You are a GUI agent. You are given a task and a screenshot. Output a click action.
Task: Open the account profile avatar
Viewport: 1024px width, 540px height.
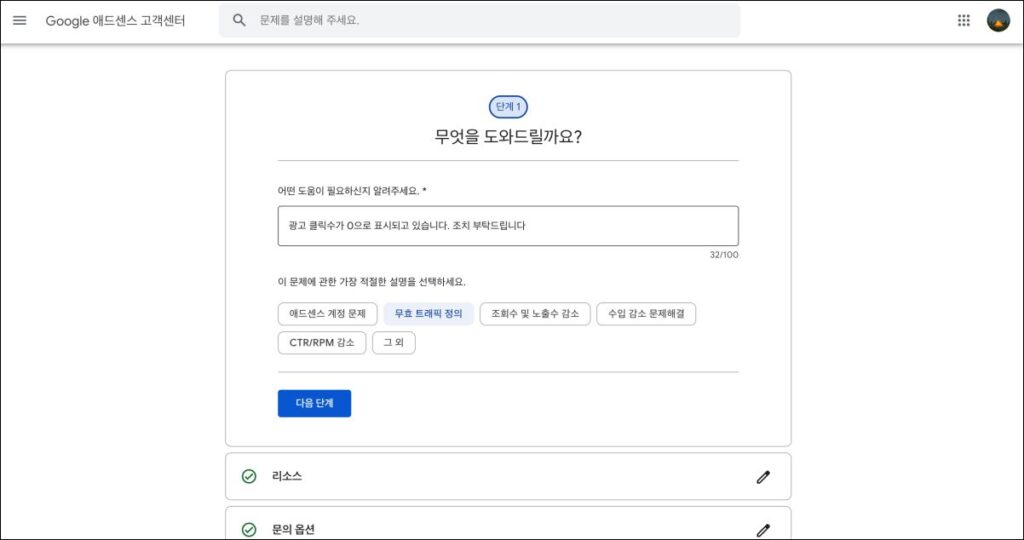click(998, 20)
